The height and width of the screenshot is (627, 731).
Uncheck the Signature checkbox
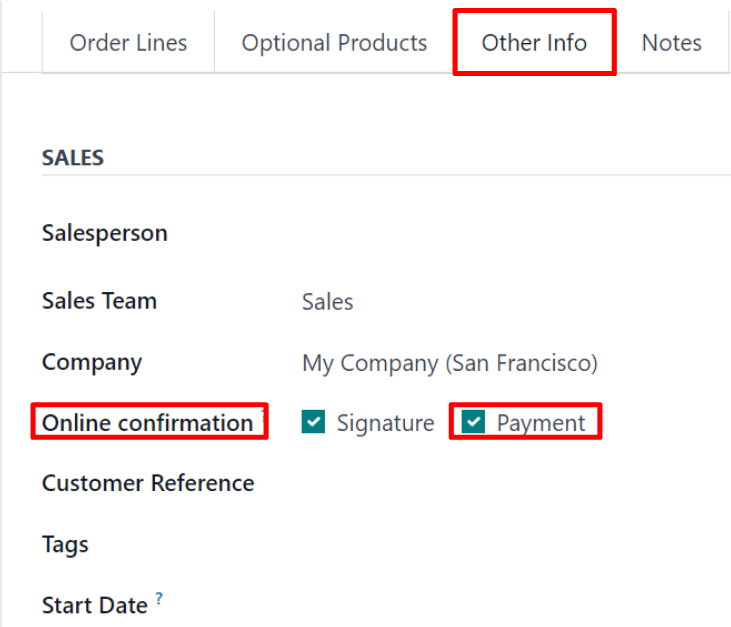click(314, 423)
